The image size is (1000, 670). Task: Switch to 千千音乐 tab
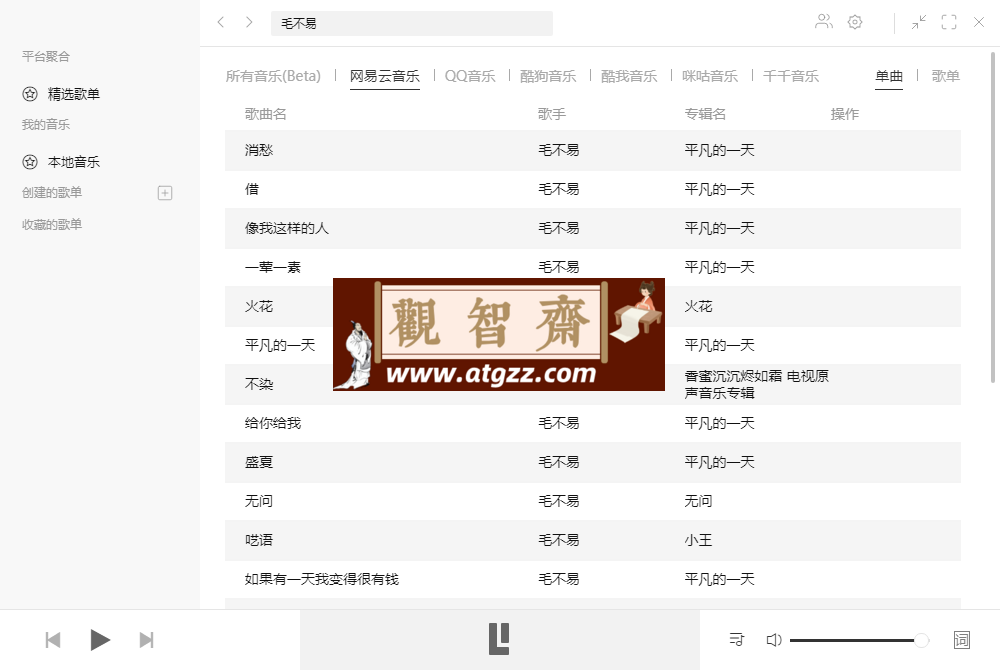[x=791, y=76]
